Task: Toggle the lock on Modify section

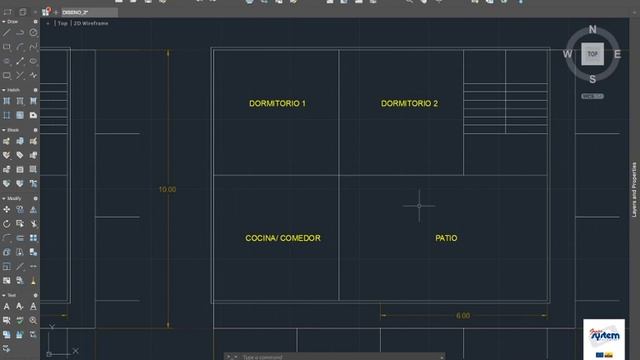Action: (36, 198)
